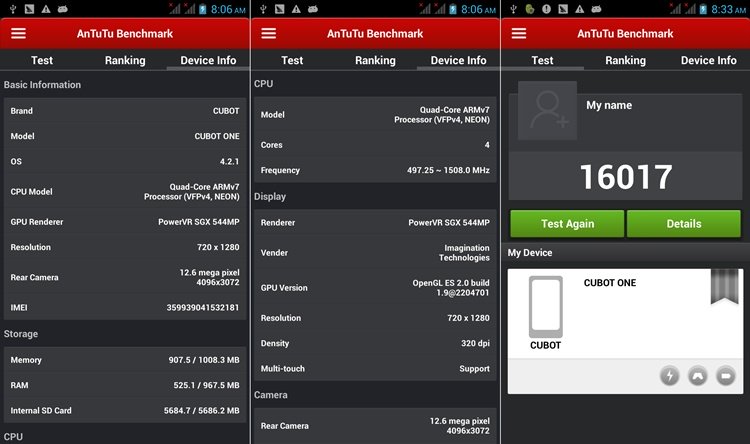Open the hamburger menu on the Basic Information screen
The height and width of the screenshot is (444, 750).
pyautogui.click(x=19, y=33)
